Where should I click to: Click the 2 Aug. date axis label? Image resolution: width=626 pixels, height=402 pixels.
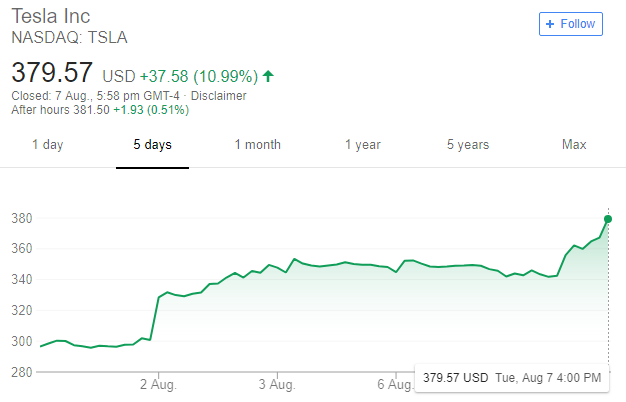(x=157, y=384)
